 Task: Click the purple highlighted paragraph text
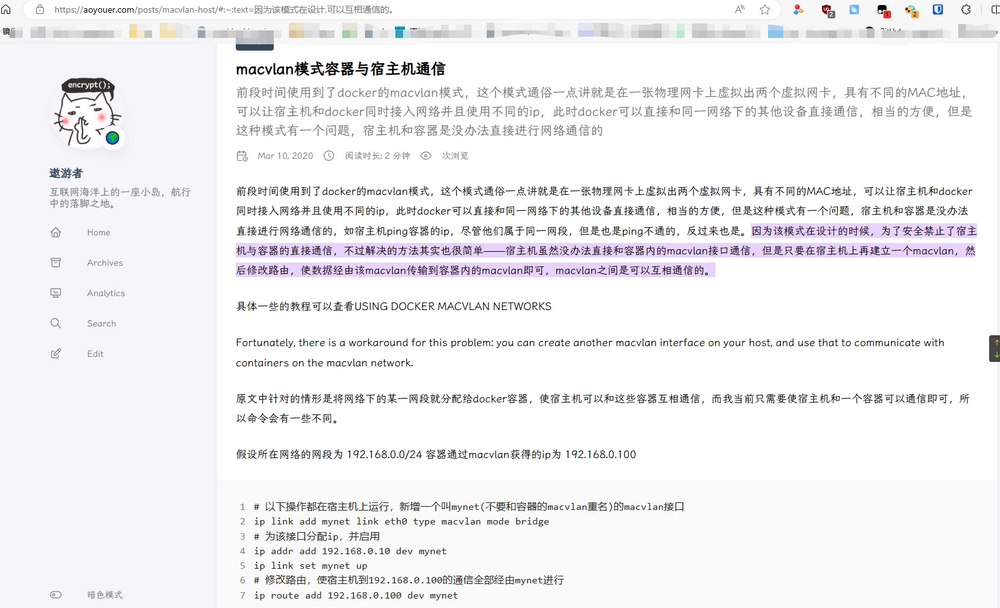click(x=606, y=251)
